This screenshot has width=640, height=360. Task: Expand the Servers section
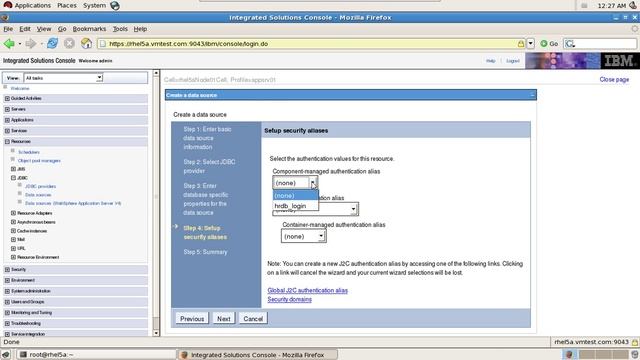tap(7, 109)
